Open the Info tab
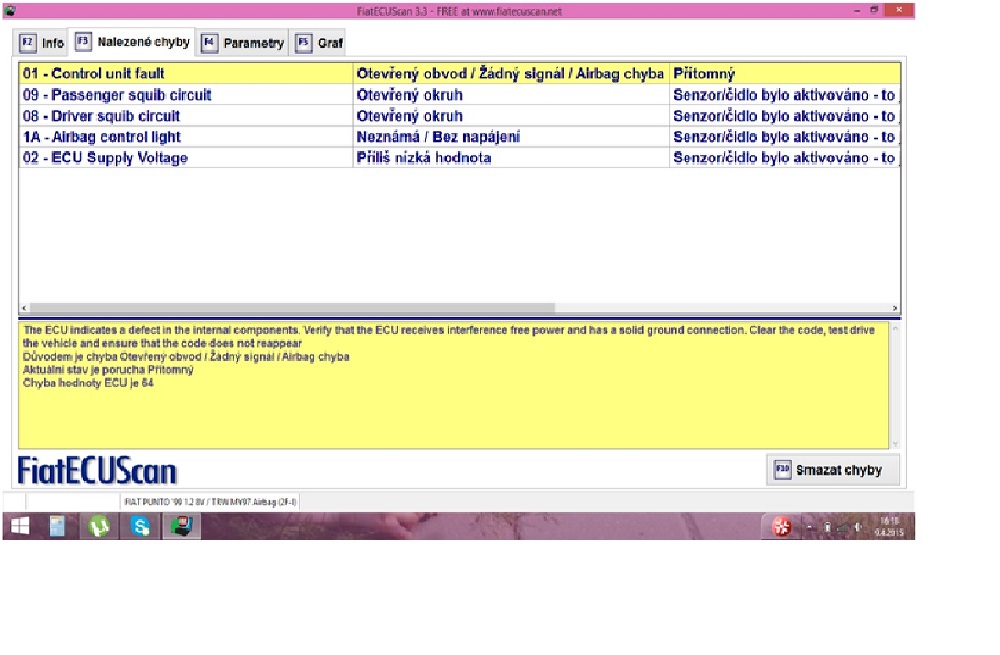The width and height of the screenshot is (1000, 655). point(42,43)
